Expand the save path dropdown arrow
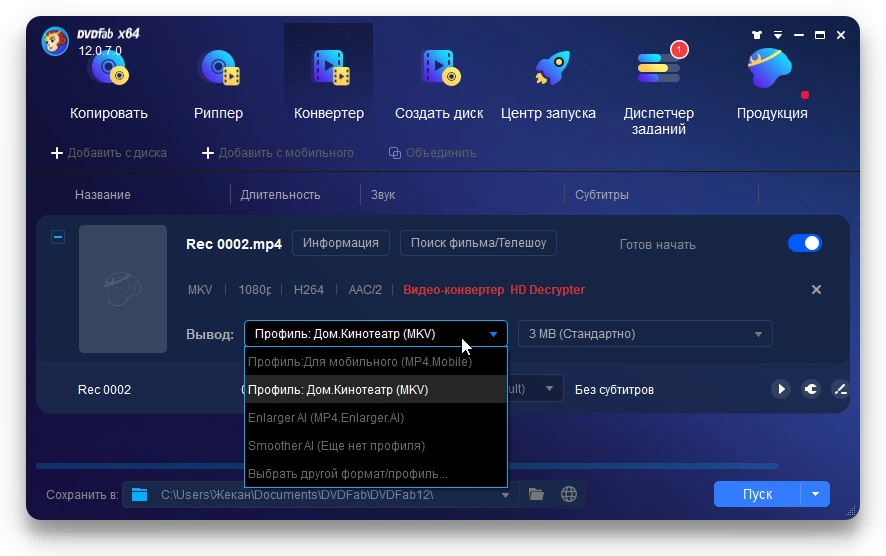Screen dimensions: 886x556 click(x=505, y=496)
